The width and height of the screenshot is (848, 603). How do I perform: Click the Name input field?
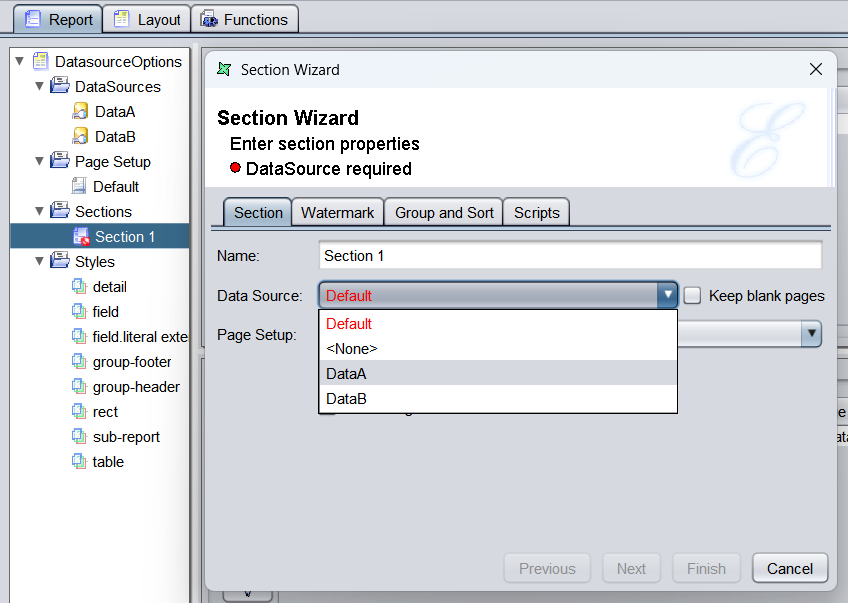[570, 256]
